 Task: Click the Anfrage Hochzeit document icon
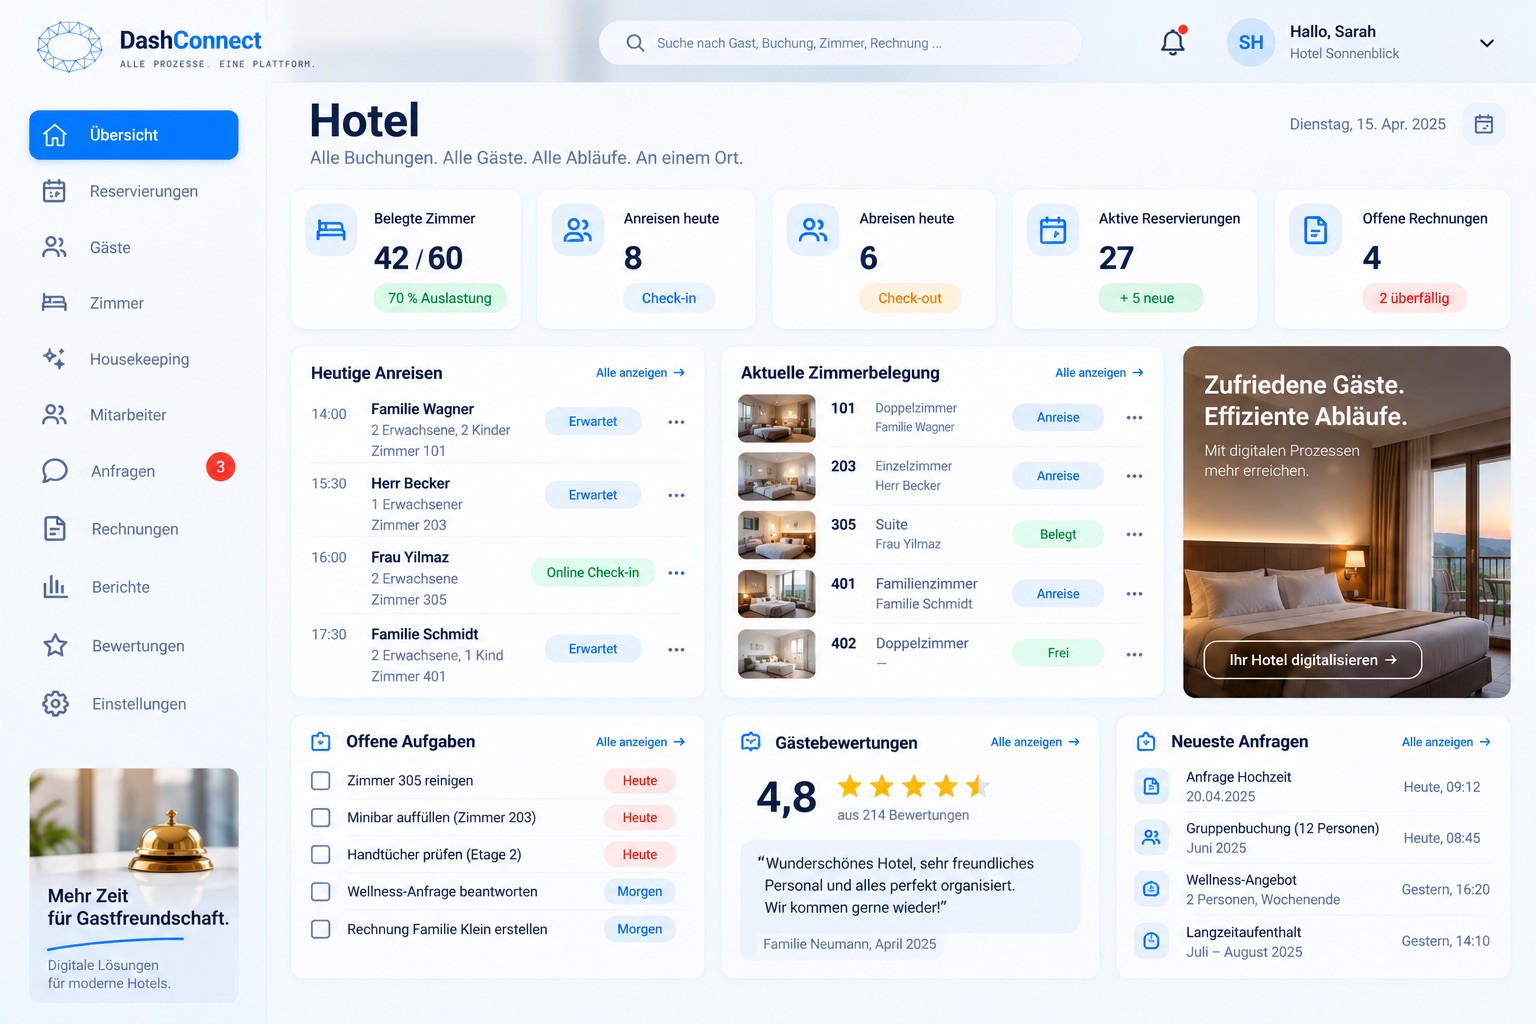tap(1152, 786)
